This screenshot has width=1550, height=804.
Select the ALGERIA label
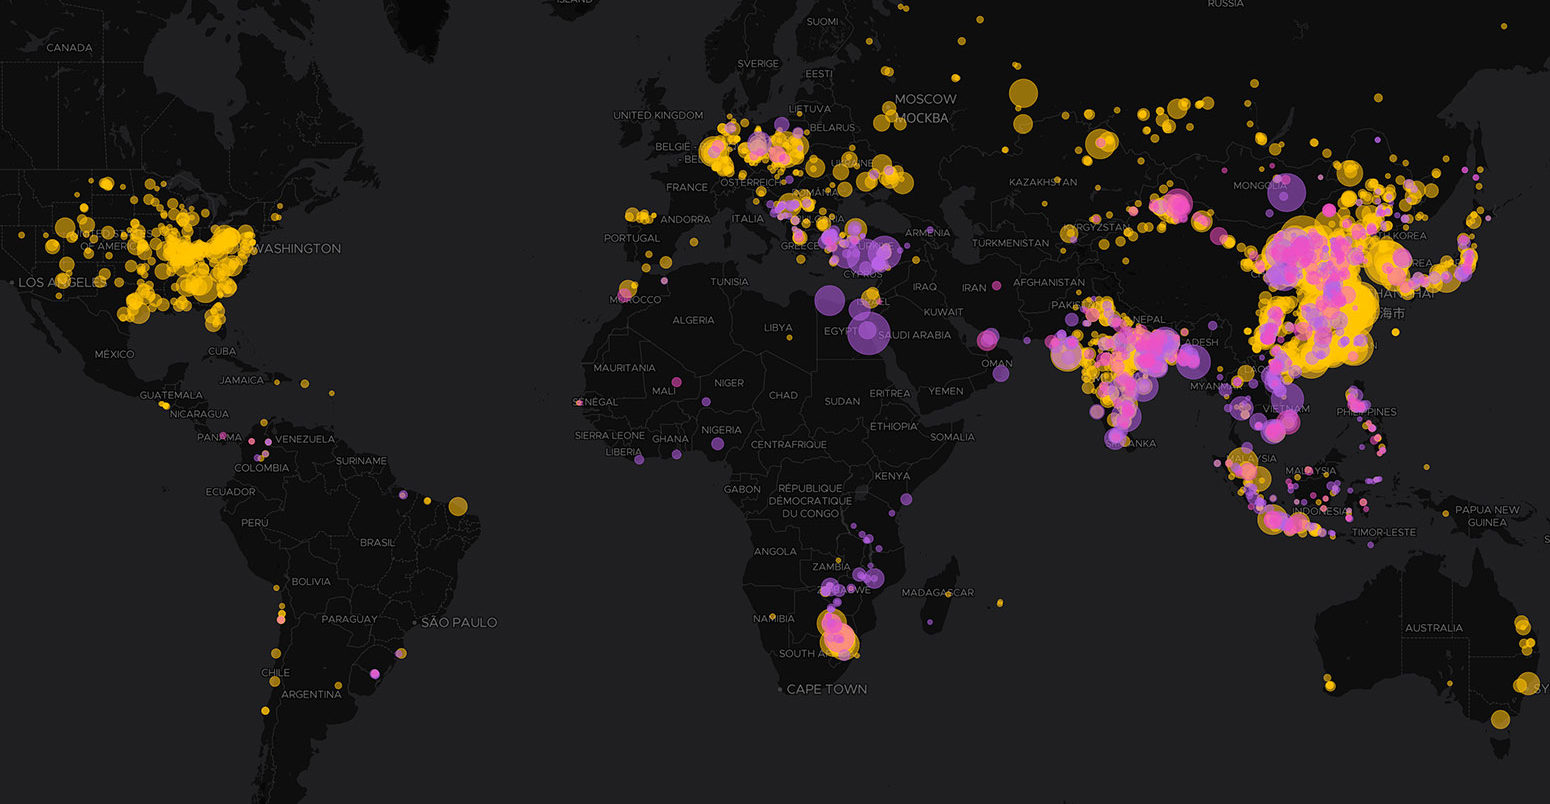point(693,320)
